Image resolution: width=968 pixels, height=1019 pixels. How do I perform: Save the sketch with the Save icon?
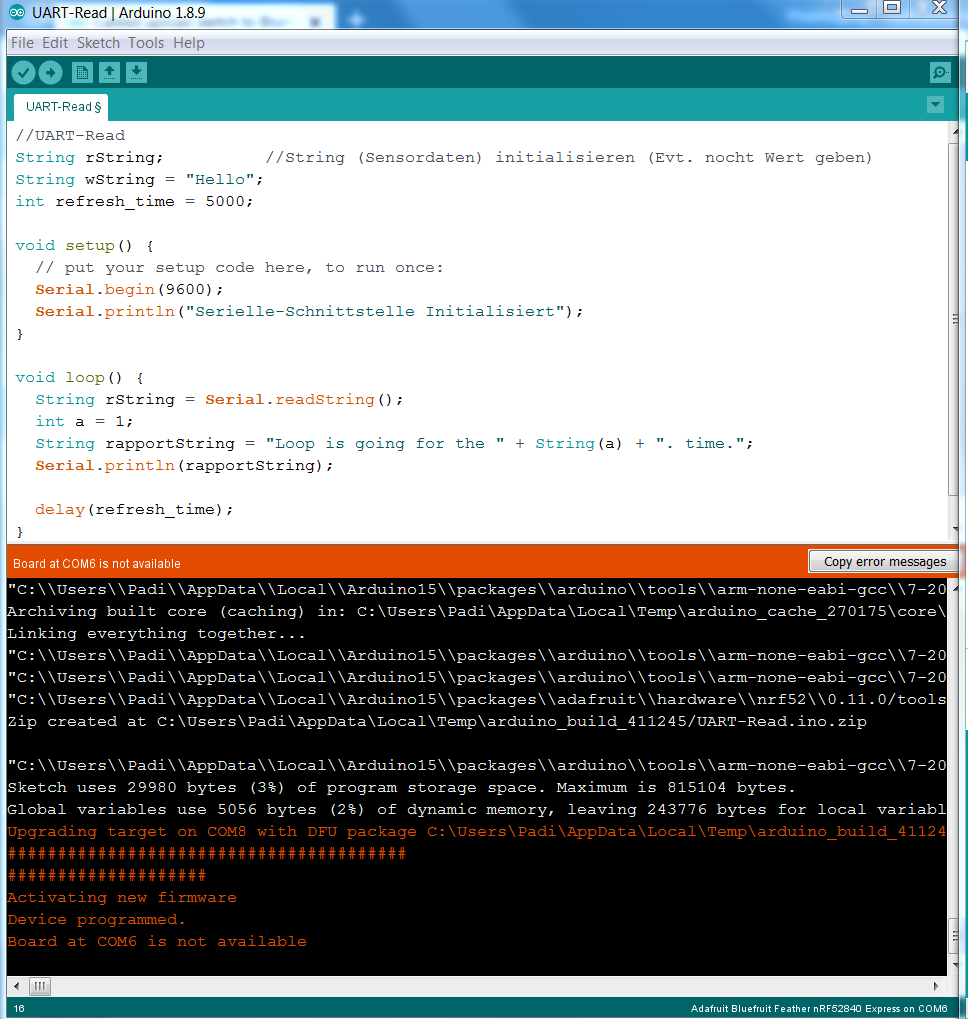click(x=136, y=72)
